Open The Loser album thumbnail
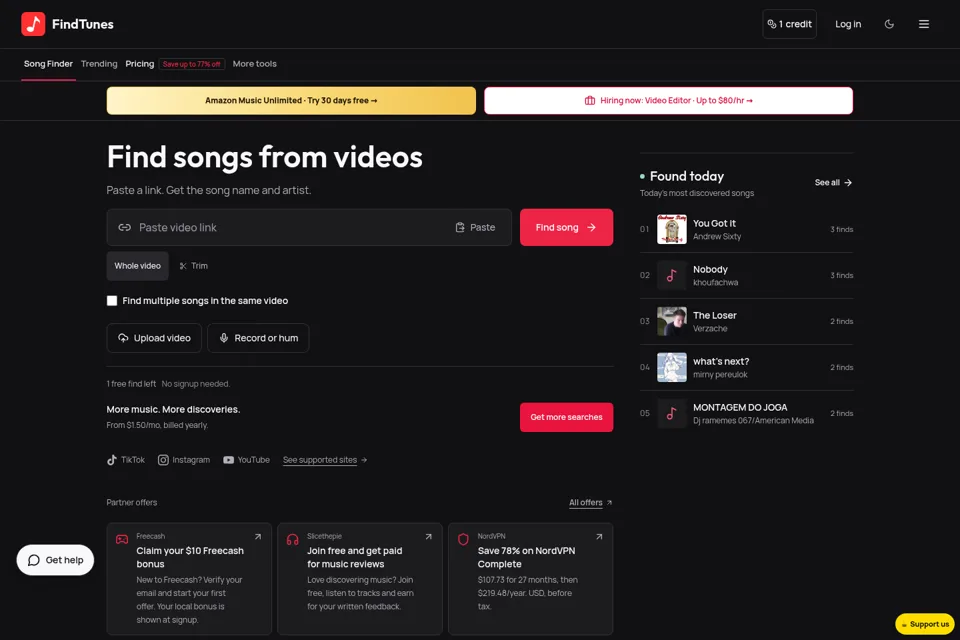The height and width of the screenshot is (640, 960). 672,322
